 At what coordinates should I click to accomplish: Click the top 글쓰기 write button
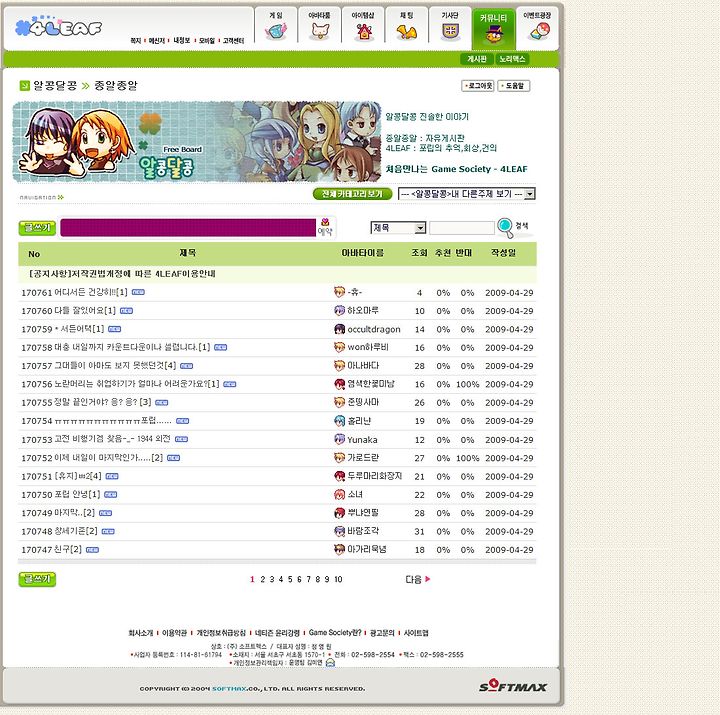pos(37,228)
